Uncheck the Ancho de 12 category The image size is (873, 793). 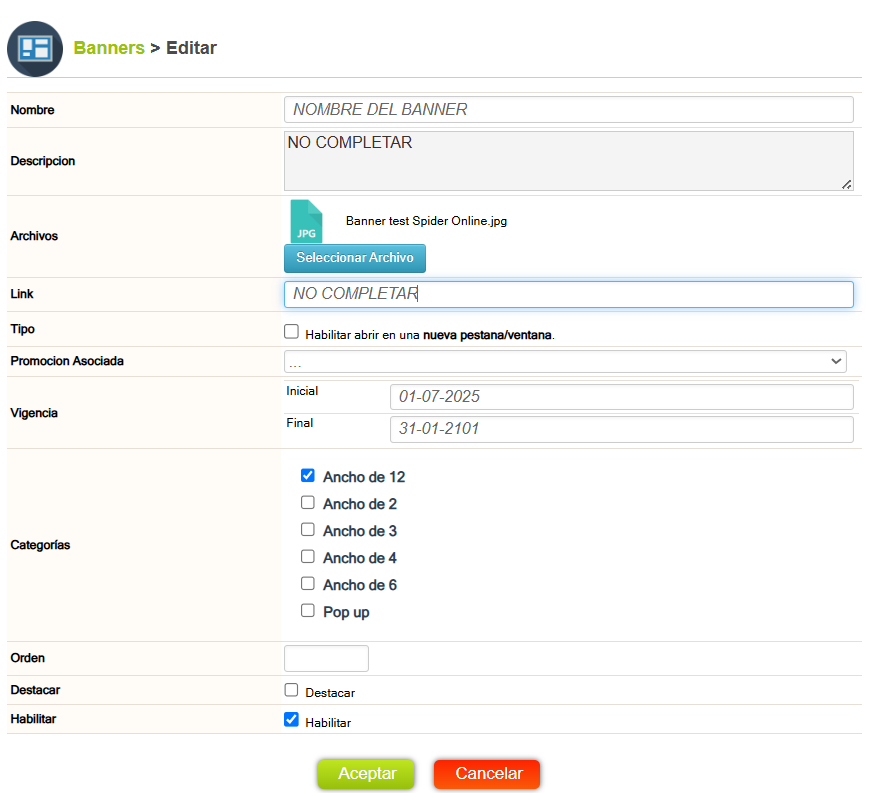(x=308, y=476)
